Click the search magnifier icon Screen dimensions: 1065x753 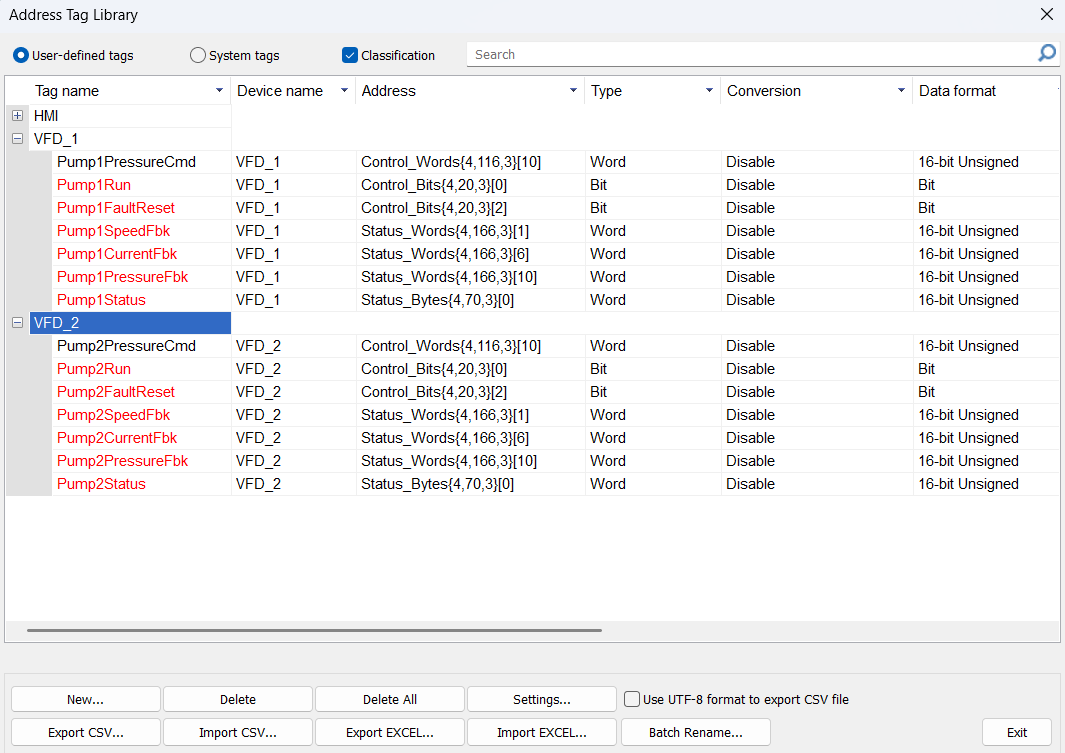[x=1046, y=54]
